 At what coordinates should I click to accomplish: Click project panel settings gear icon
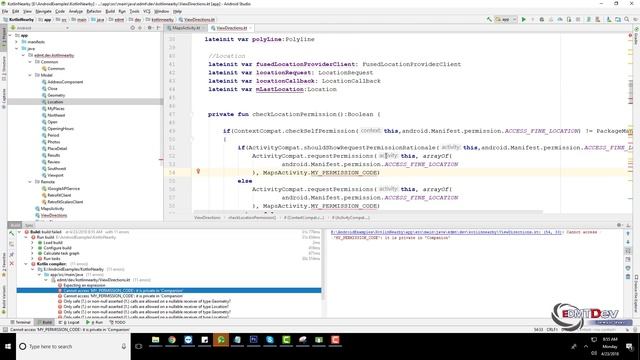(x=149, y=28)
